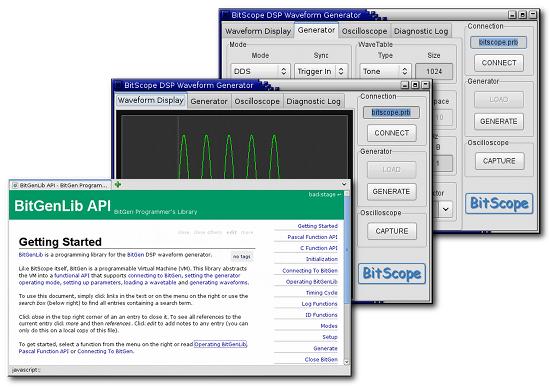Open the browser tab list chevron
Screen dimensions: 550x388
coord(344,184)
